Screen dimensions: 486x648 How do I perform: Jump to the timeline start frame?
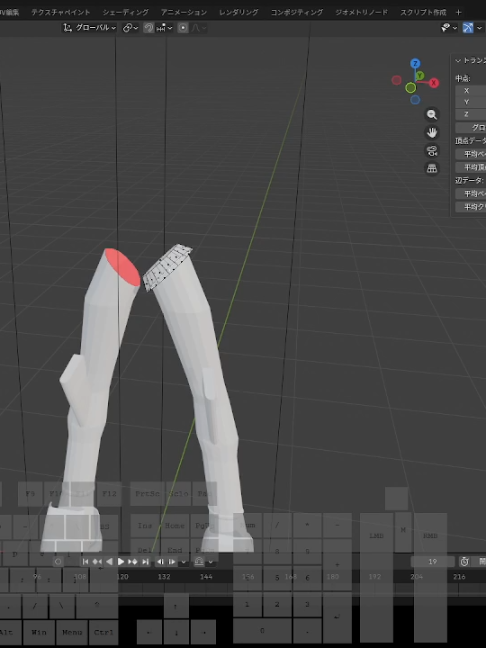(85, 562)
